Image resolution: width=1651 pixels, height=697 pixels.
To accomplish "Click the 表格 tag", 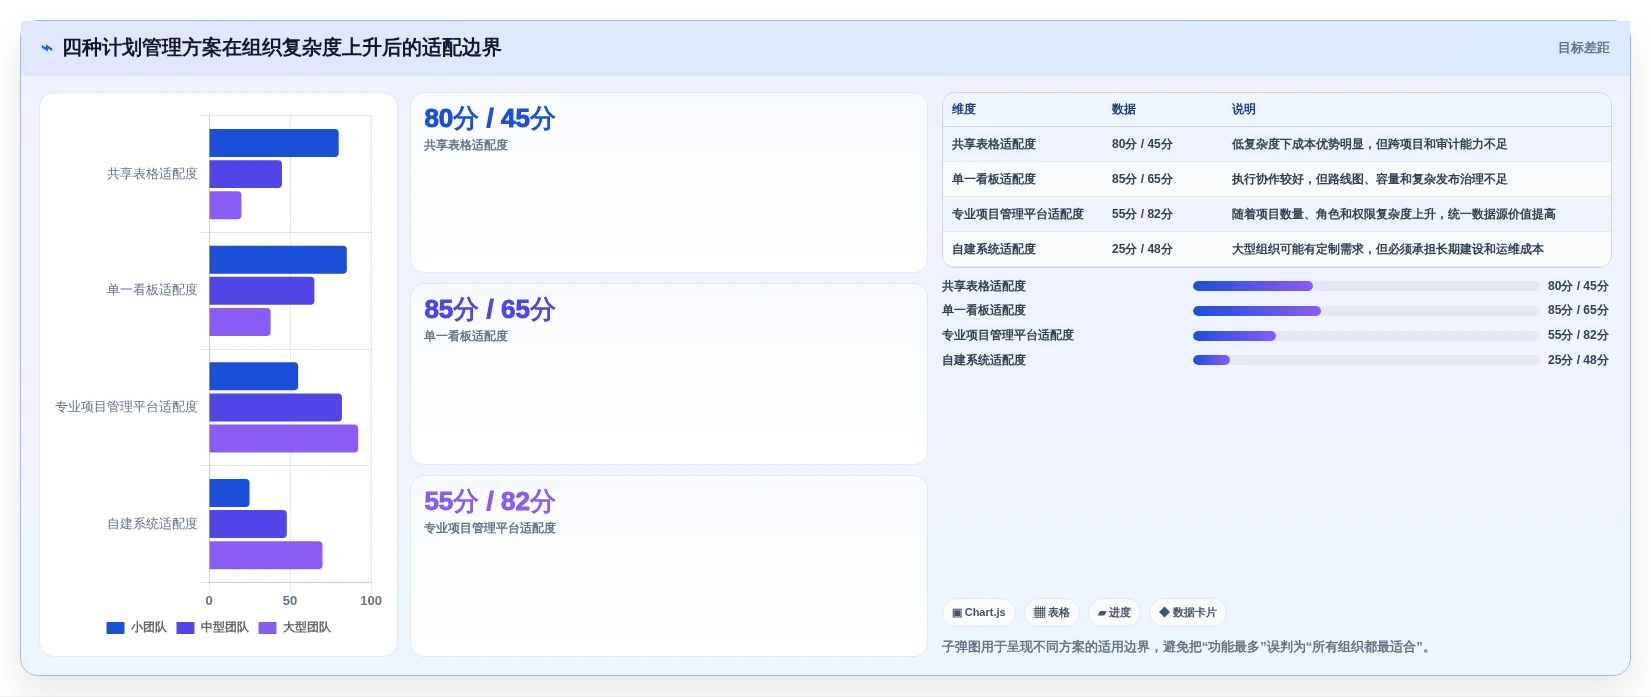I will pos(1051,612).
